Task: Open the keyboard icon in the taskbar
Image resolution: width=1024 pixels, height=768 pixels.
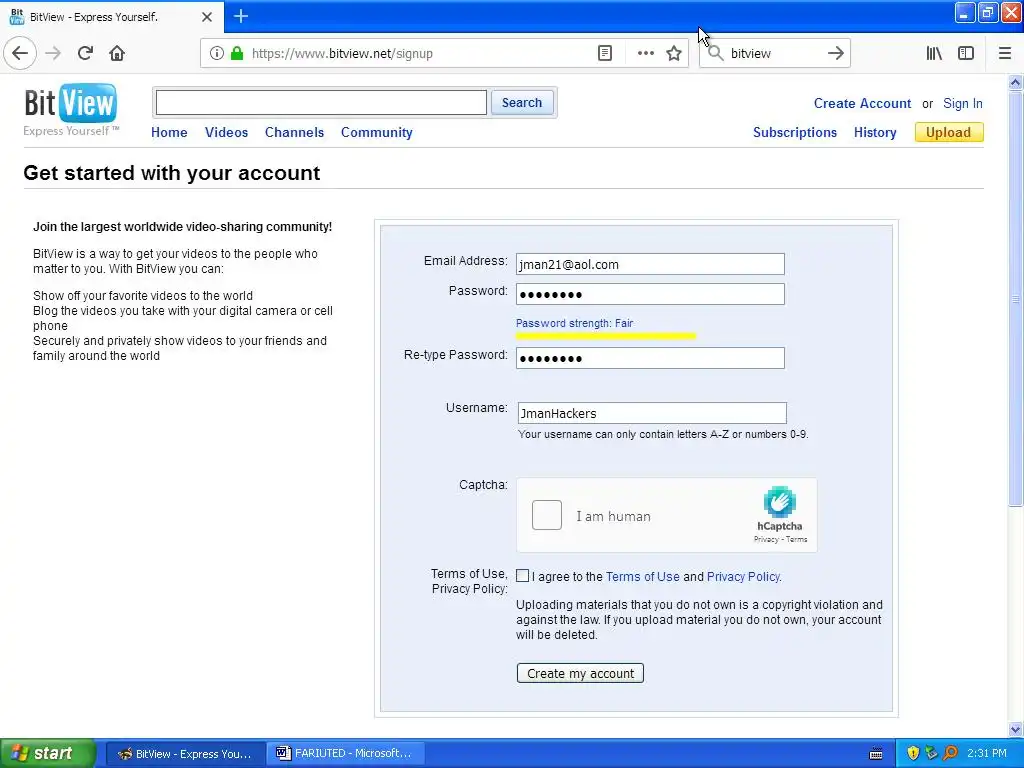Action: pyautogui.click(x=876, y=754)
